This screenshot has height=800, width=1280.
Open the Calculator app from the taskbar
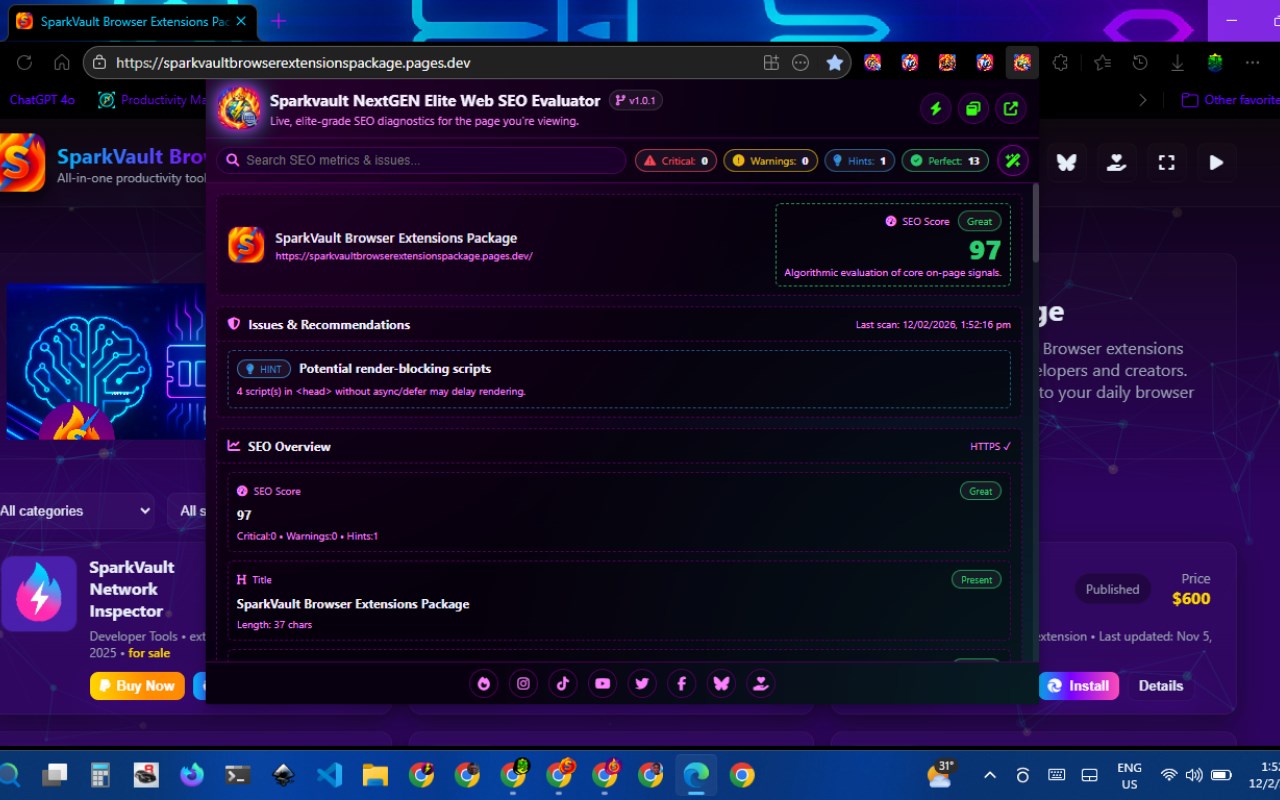click(x=100, y=775)
